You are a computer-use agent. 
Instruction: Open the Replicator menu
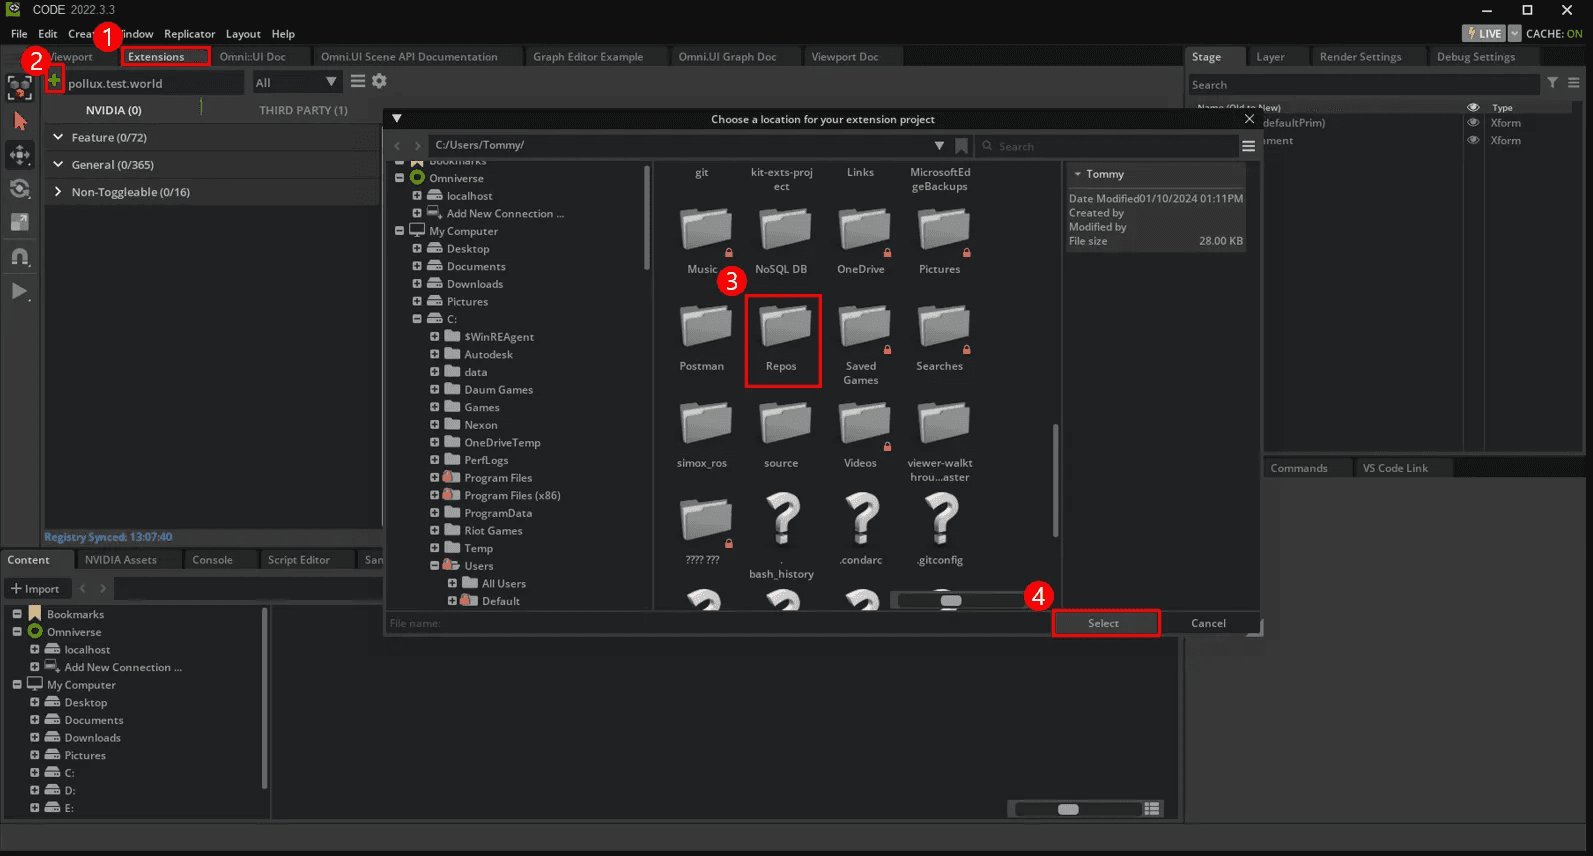189,34
